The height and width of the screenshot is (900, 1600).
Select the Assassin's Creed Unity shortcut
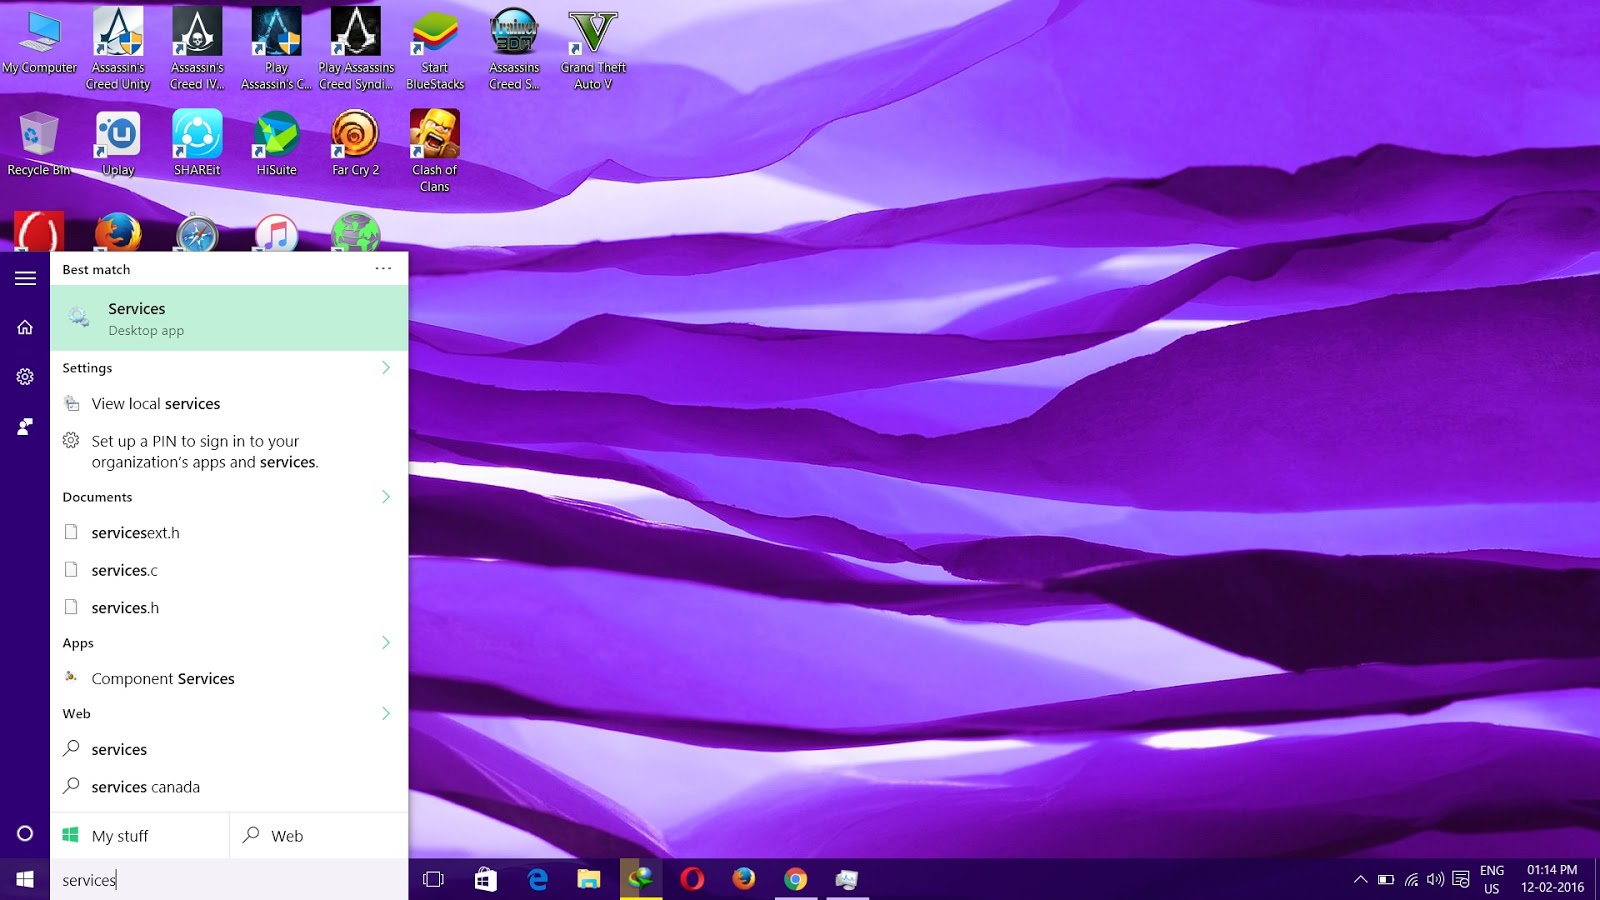(118, 48)
